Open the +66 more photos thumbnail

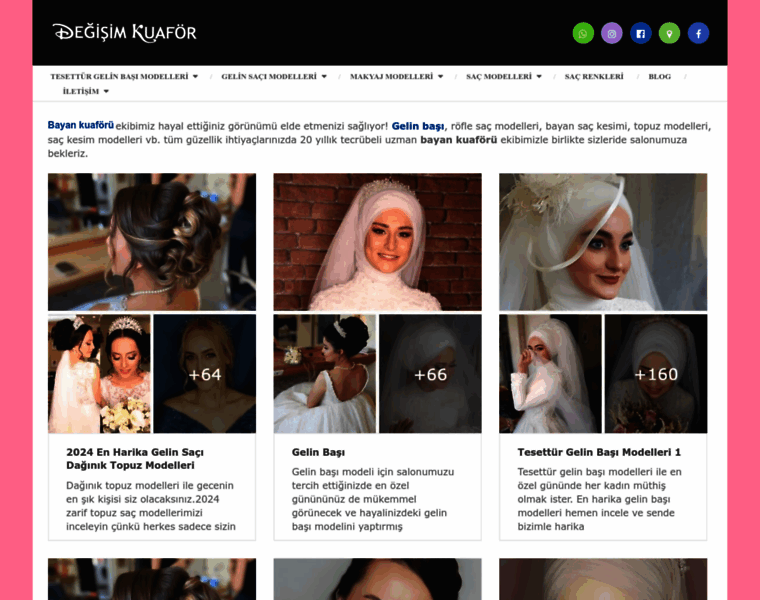point(430,374)
